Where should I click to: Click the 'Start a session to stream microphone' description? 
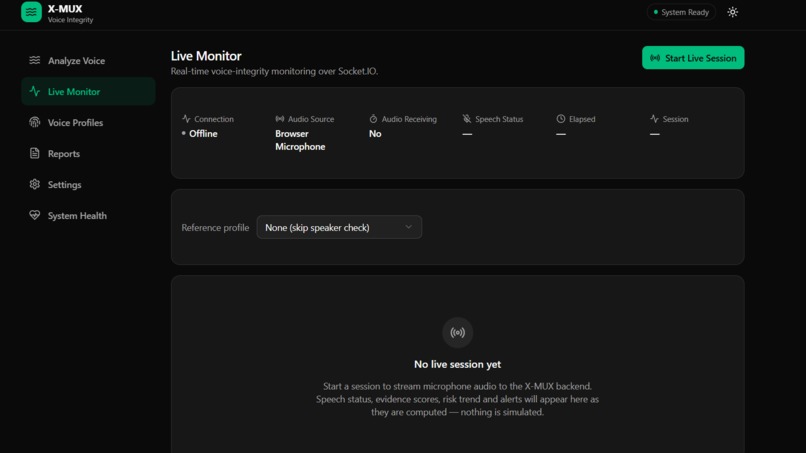click(457, 399)
